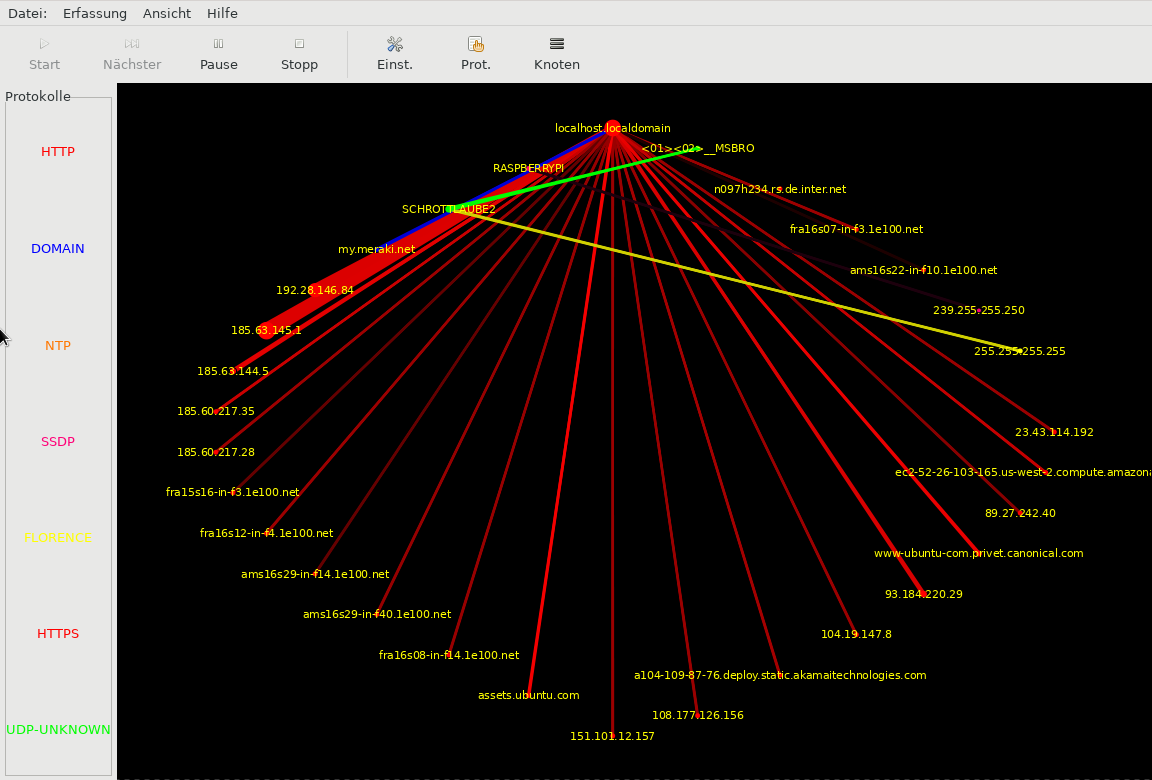Stop the capture using the Stopp icon

[x=299, y=45]
